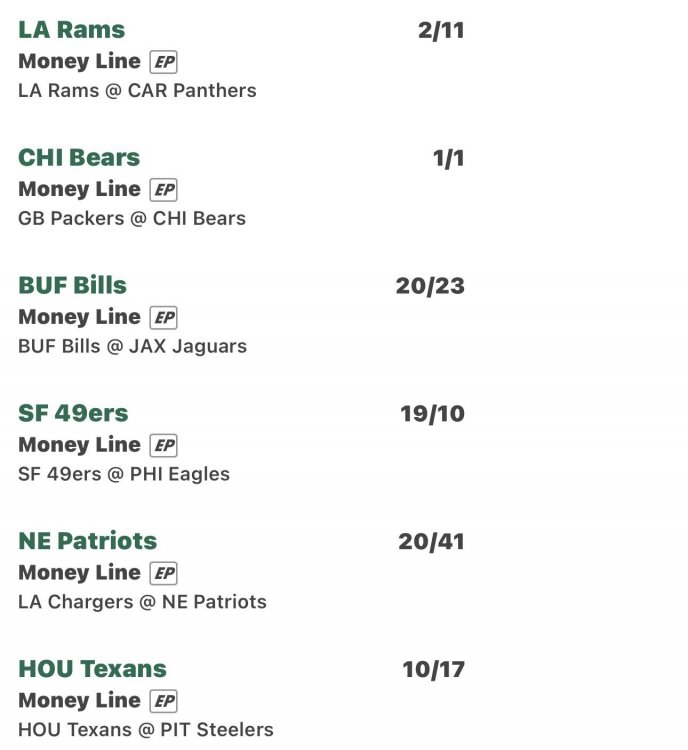Screen dimensions: 688x750
Task: Open the BUF Bills selection
Action: click(x=72, y=286)
